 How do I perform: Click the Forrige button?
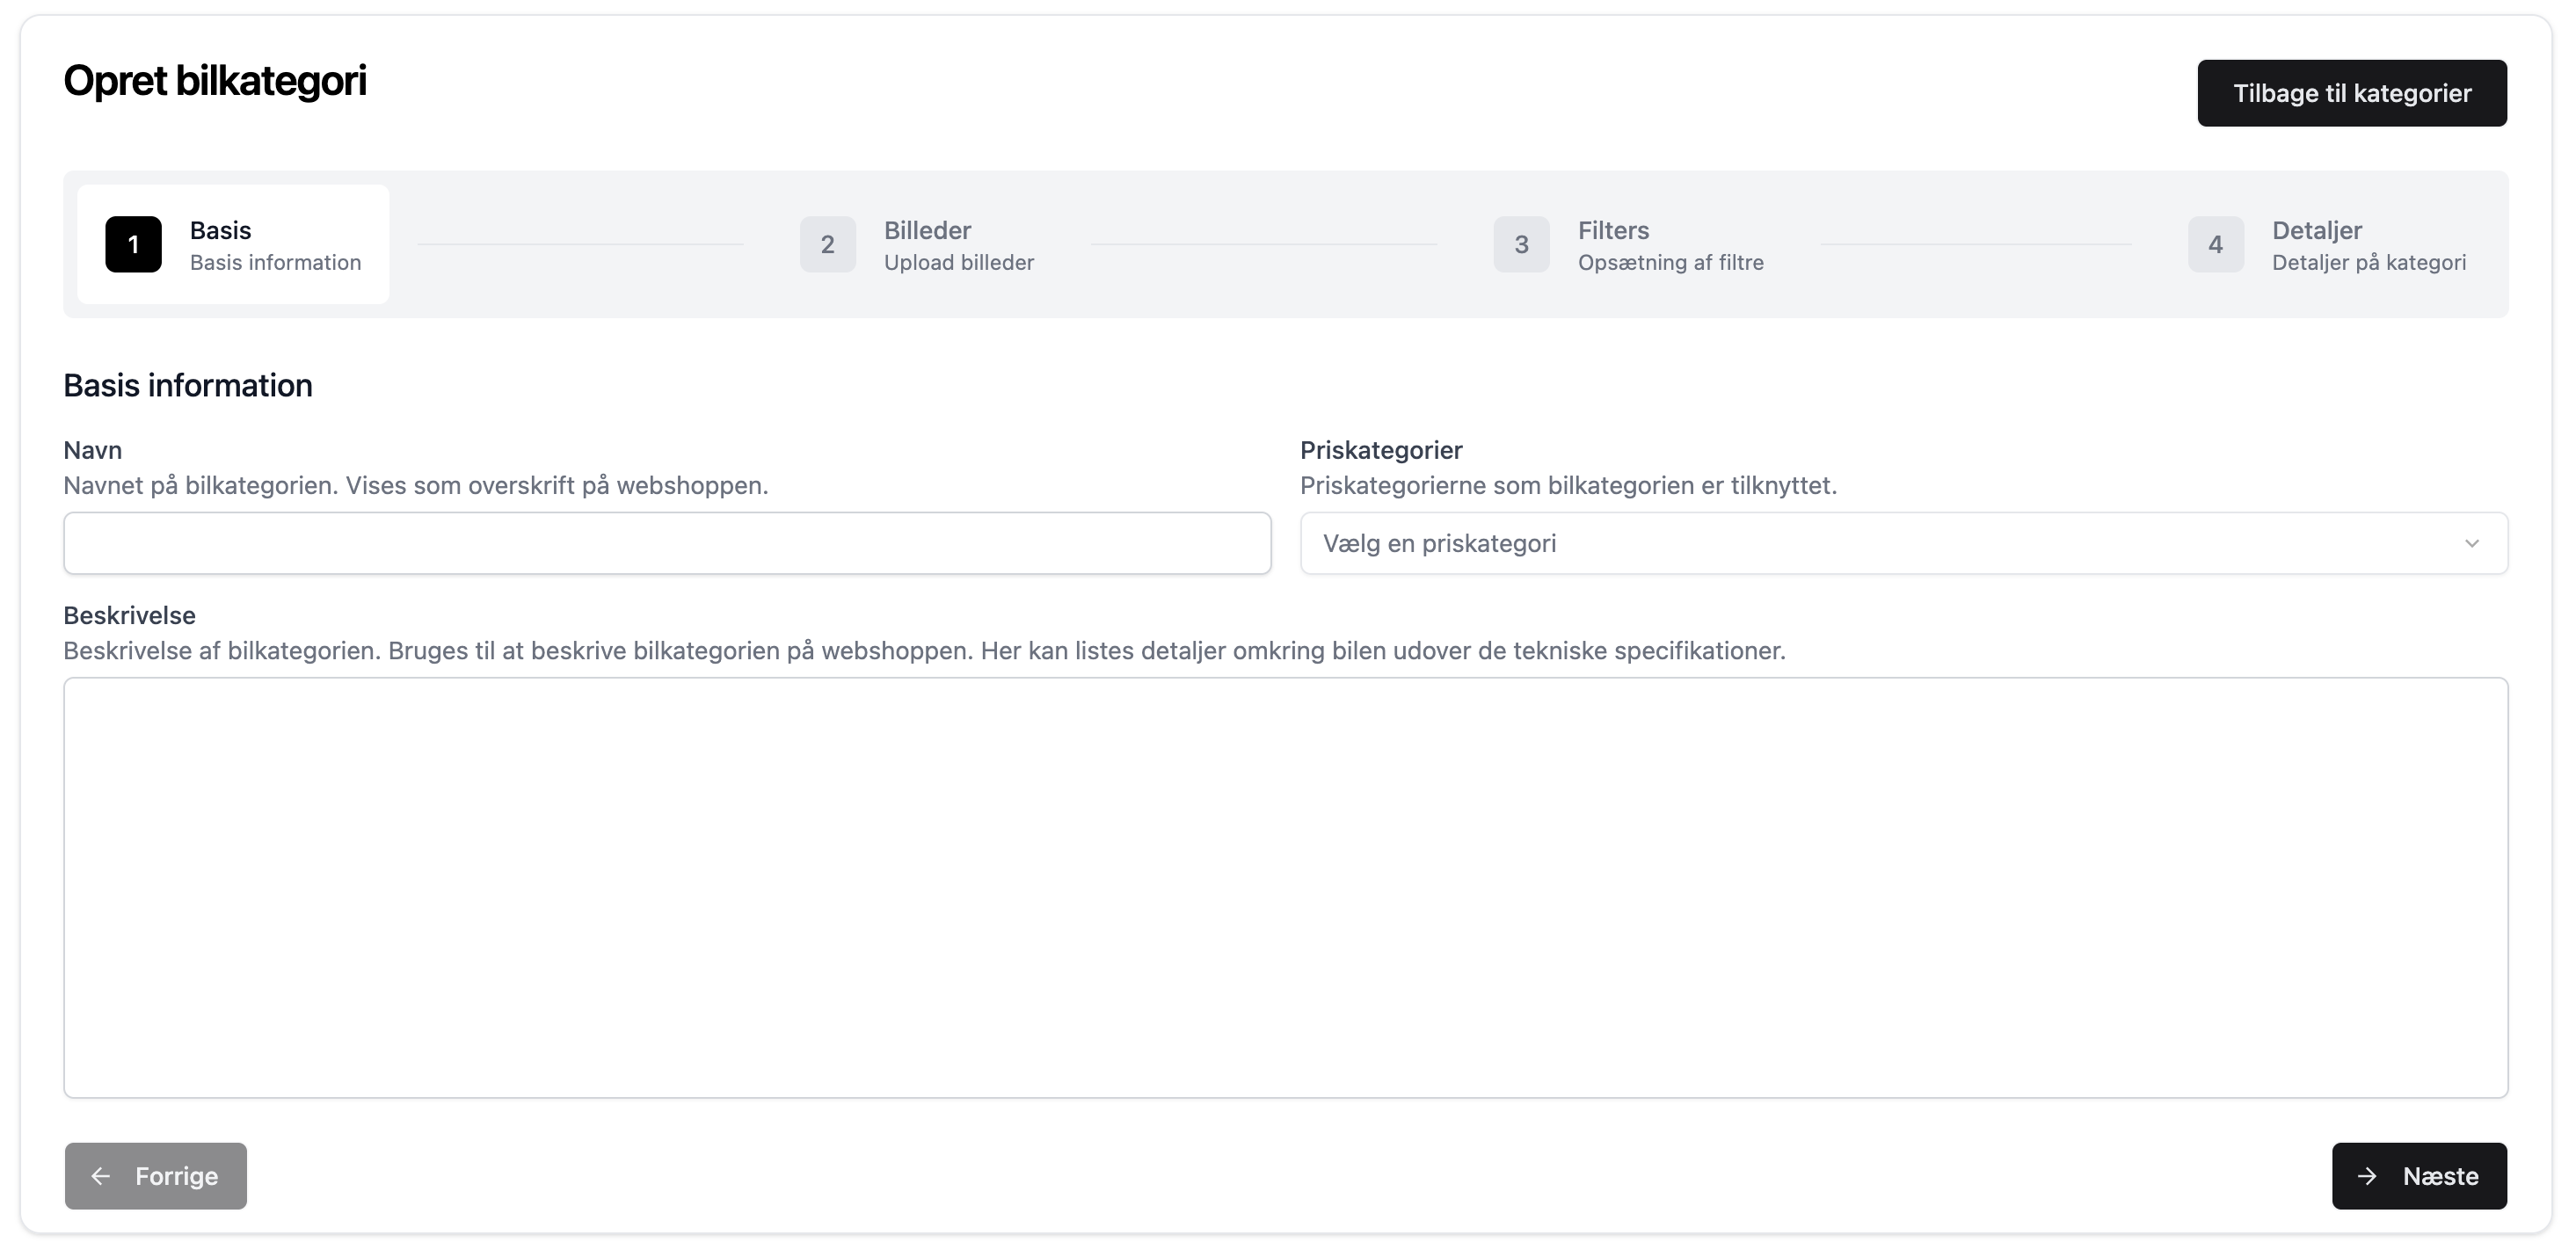point(156,1176)
